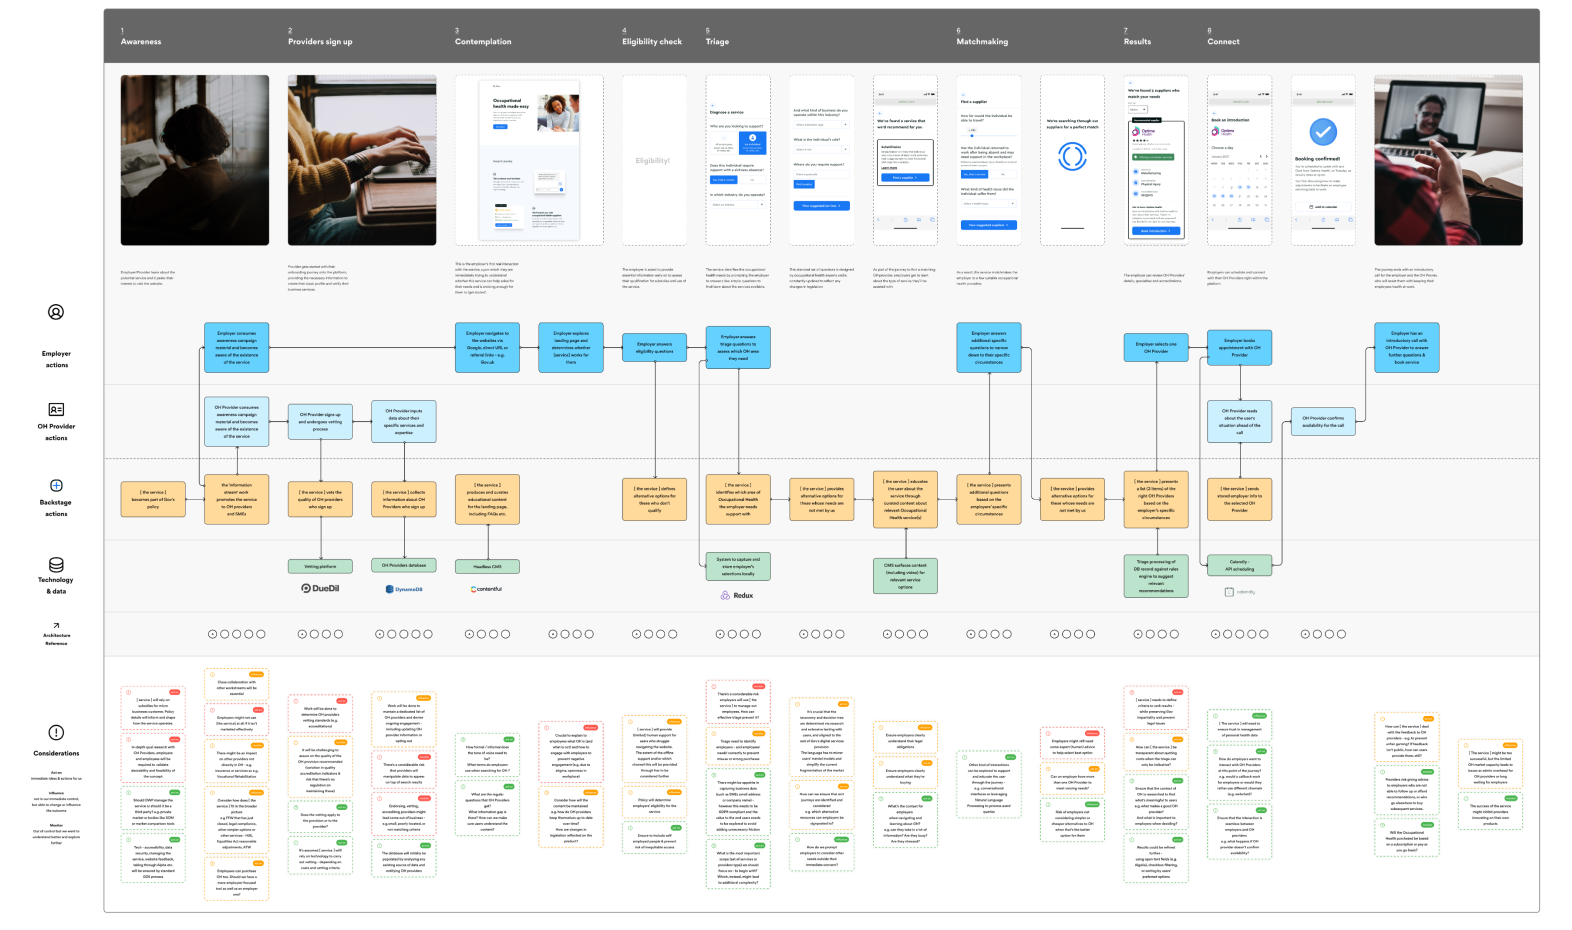Click the Considerations exclamation mark icon
Screen dimensions: 1572x930
click(x=56, y=733)
